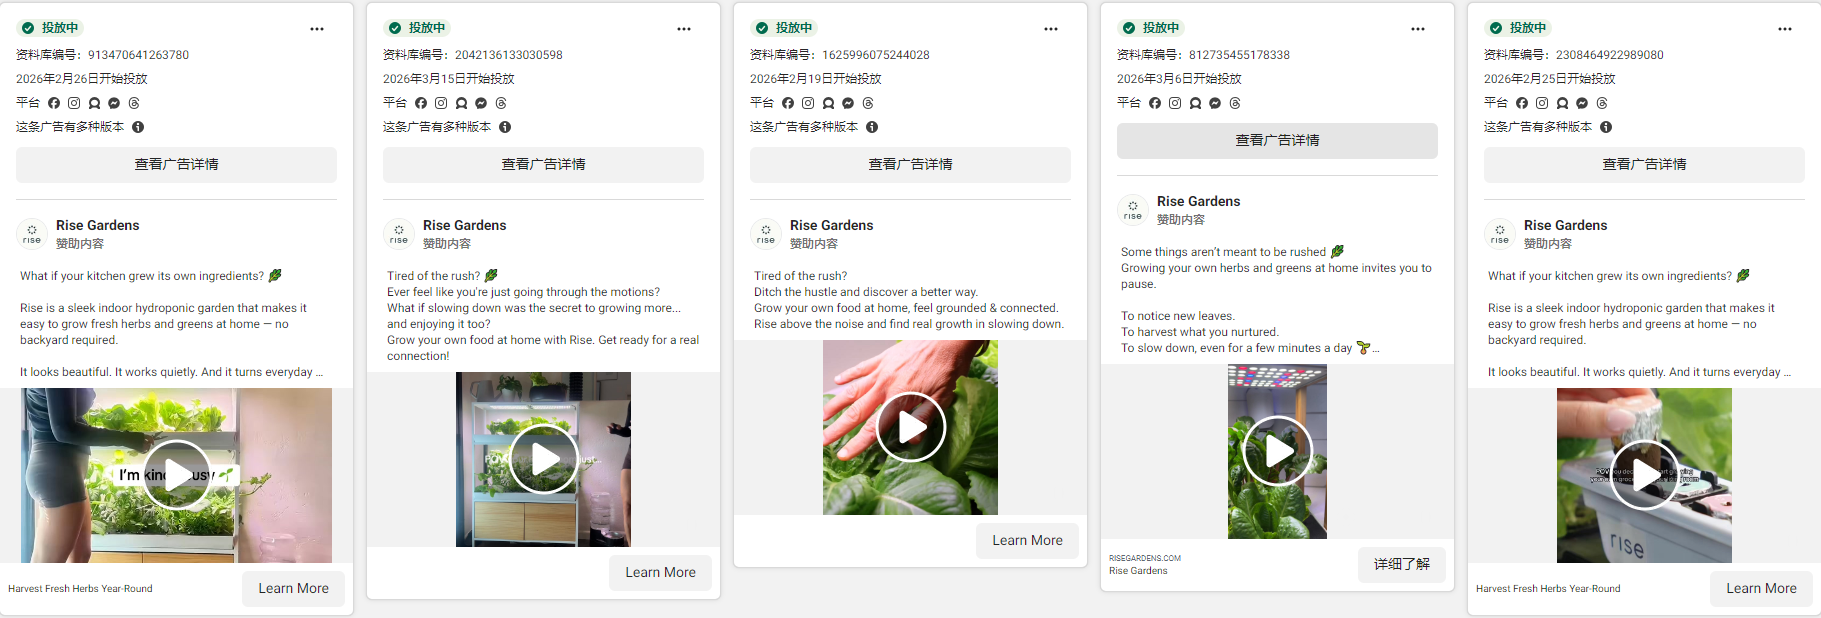View ad details for ad 2308464922989080

pyautogui.click(x=1644, y=165)
